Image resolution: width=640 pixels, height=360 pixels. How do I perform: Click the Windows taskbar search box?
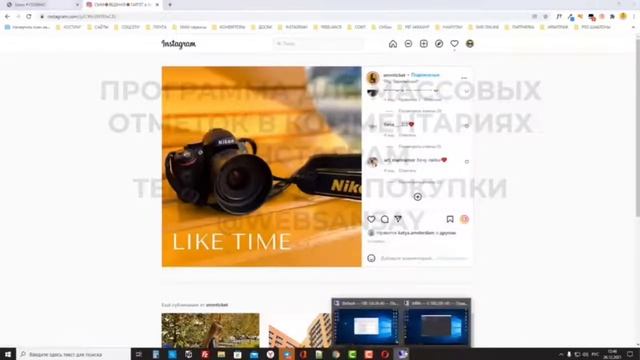click(73, 354)
